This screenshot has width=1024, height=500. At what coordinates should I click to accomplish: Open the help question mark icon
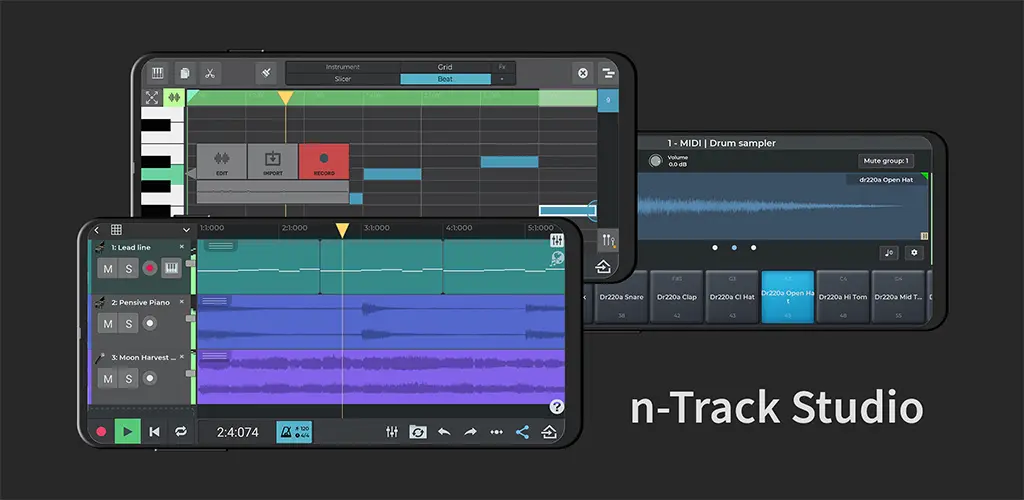click(x=556, y=407)
